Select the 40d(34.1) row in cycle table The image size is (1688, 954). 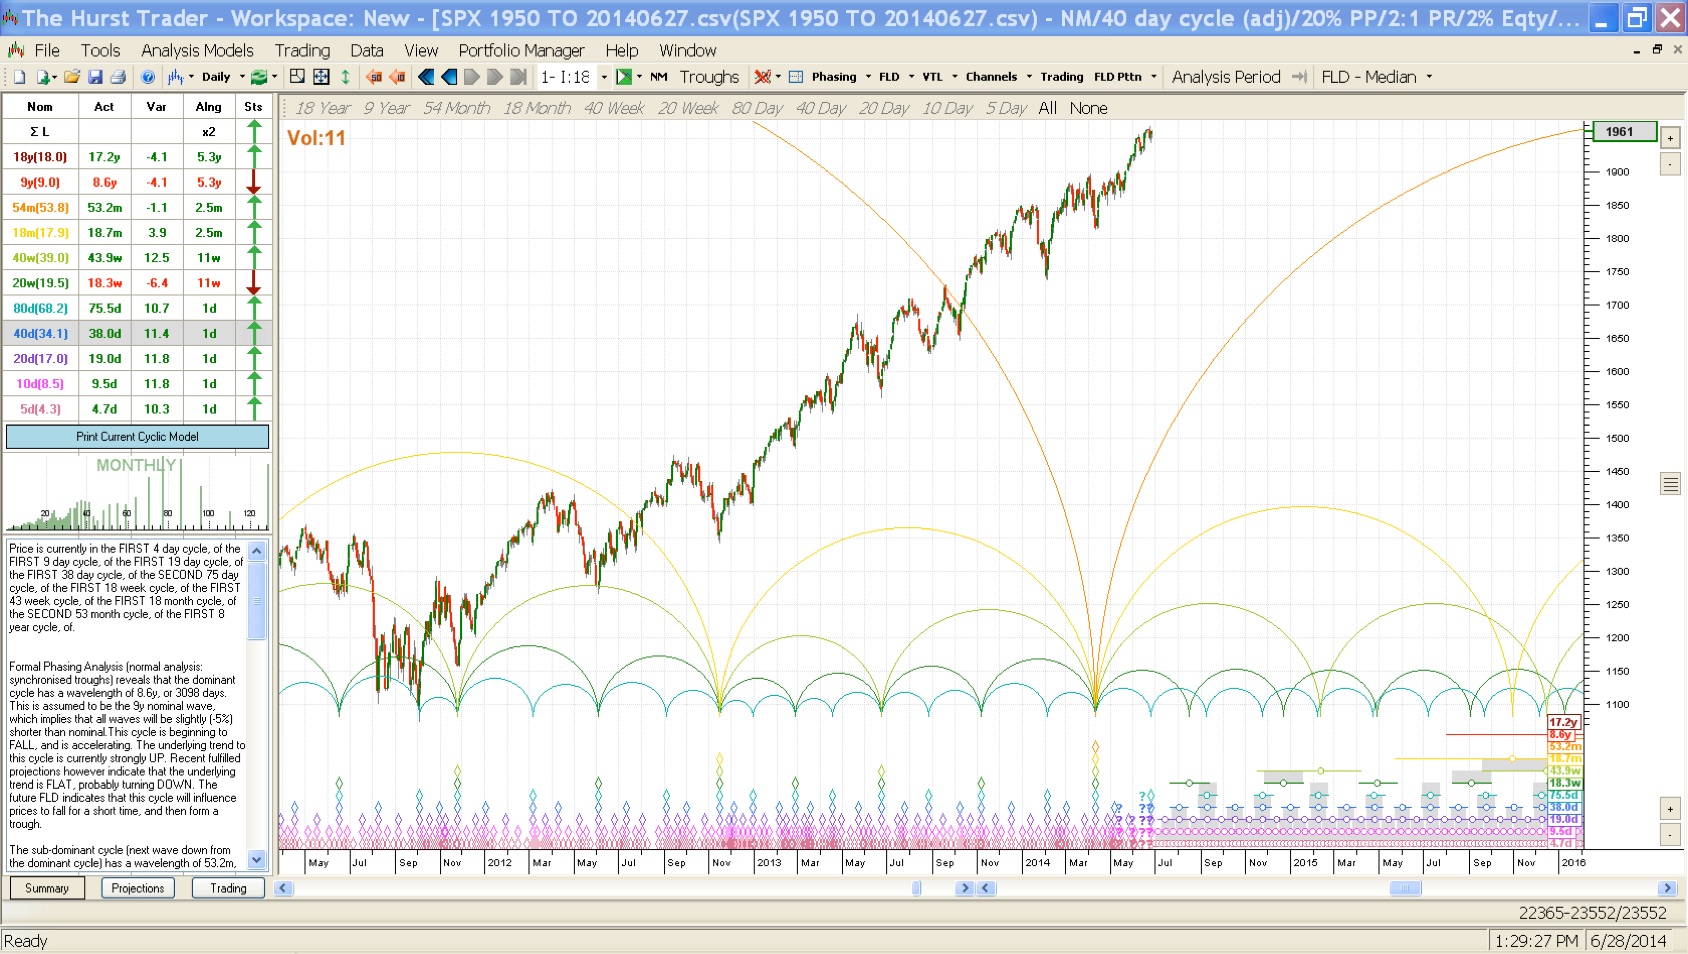tap(40, 333)
